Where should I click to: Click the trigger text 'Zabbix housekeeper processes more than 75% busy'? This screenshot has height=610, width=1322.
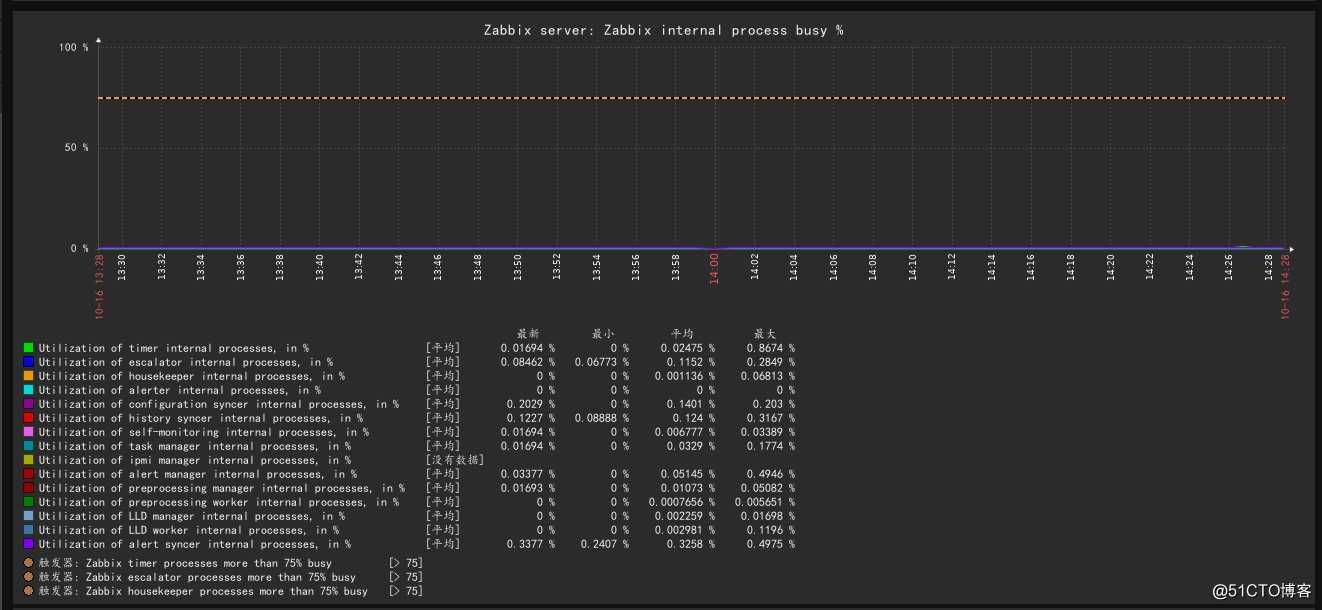[227, 591]
